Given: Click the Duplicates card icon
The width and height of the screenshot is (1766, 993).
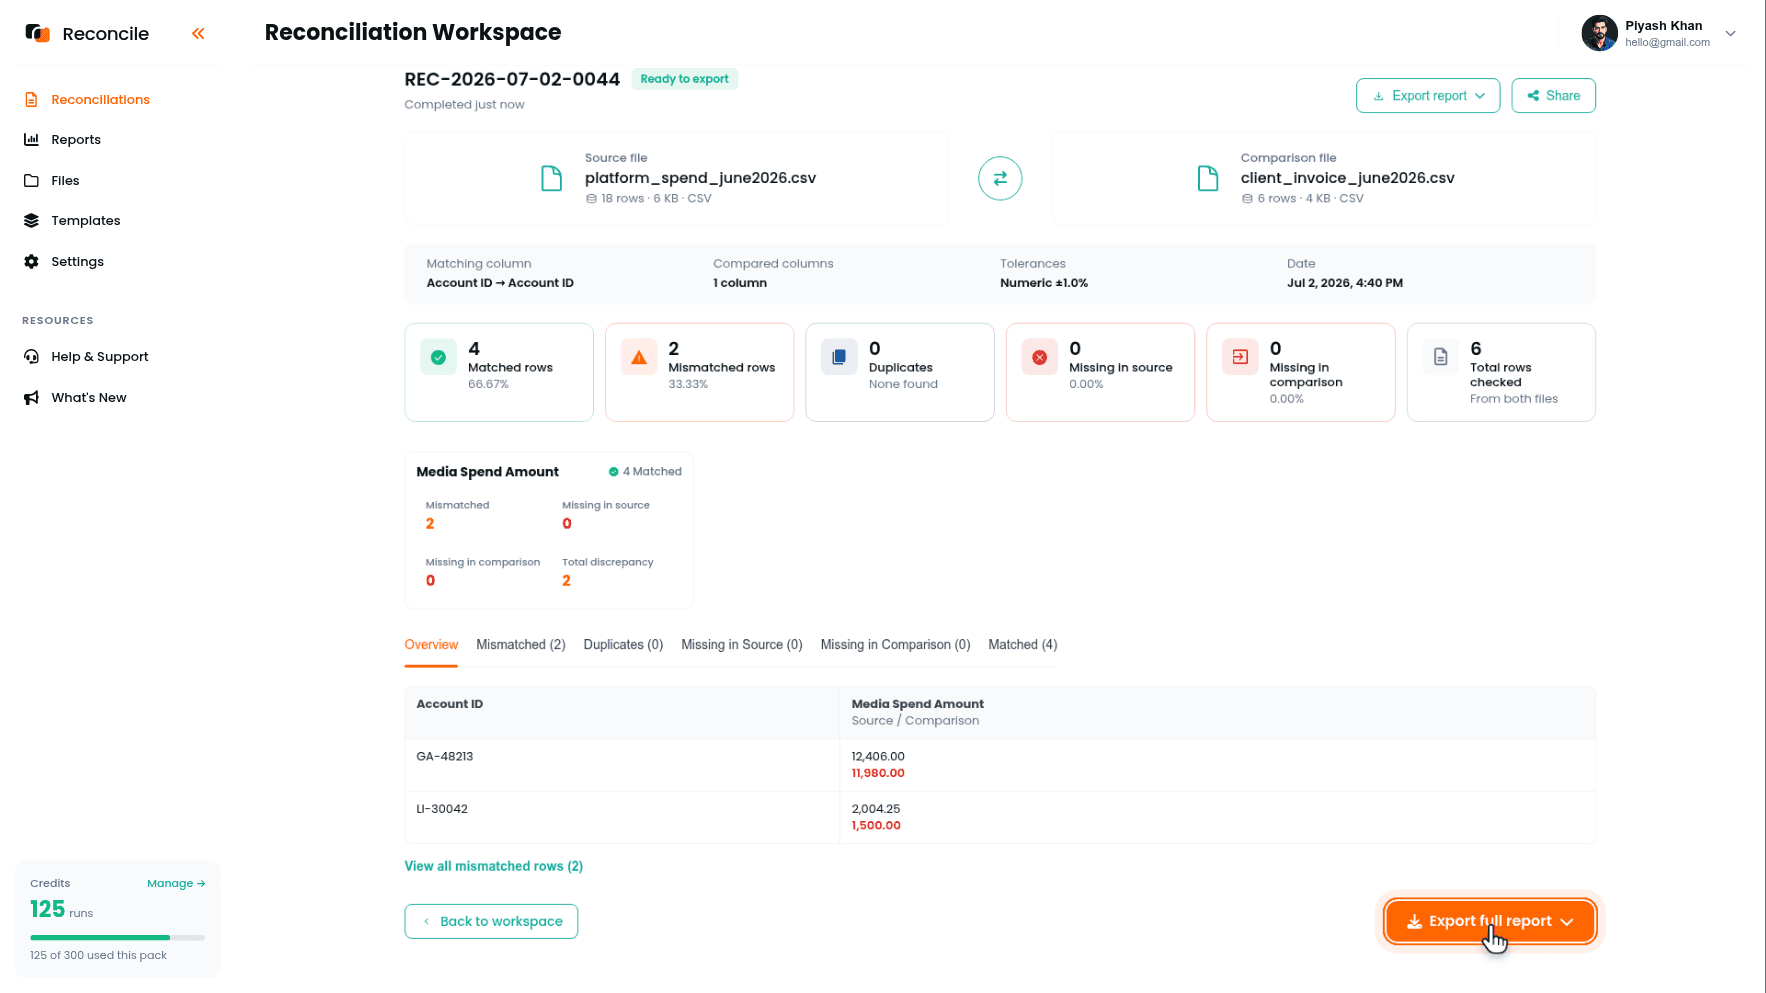Looking at the screenshot, I should (839, 357).
